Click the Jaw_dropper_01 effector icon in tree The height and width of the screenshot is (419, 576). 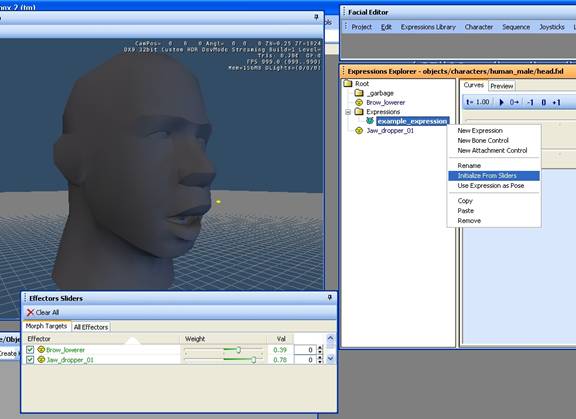(359, 130)
